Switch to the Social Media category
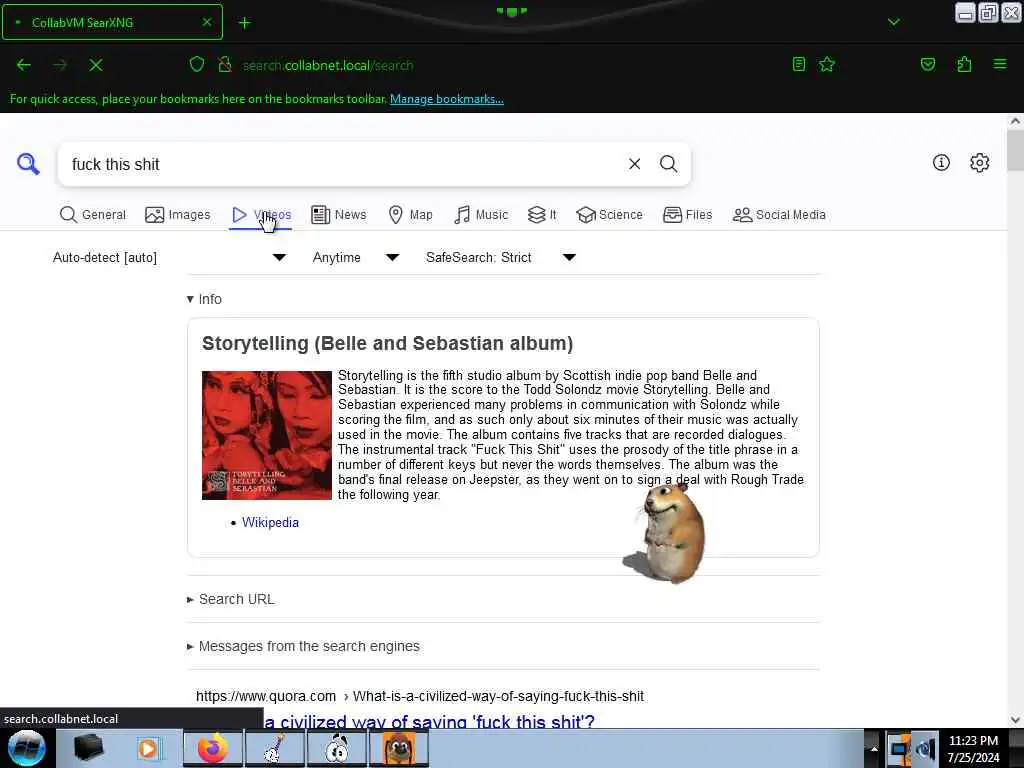The width and height of the screenshot is (1024, 768). tap(779, 215)
